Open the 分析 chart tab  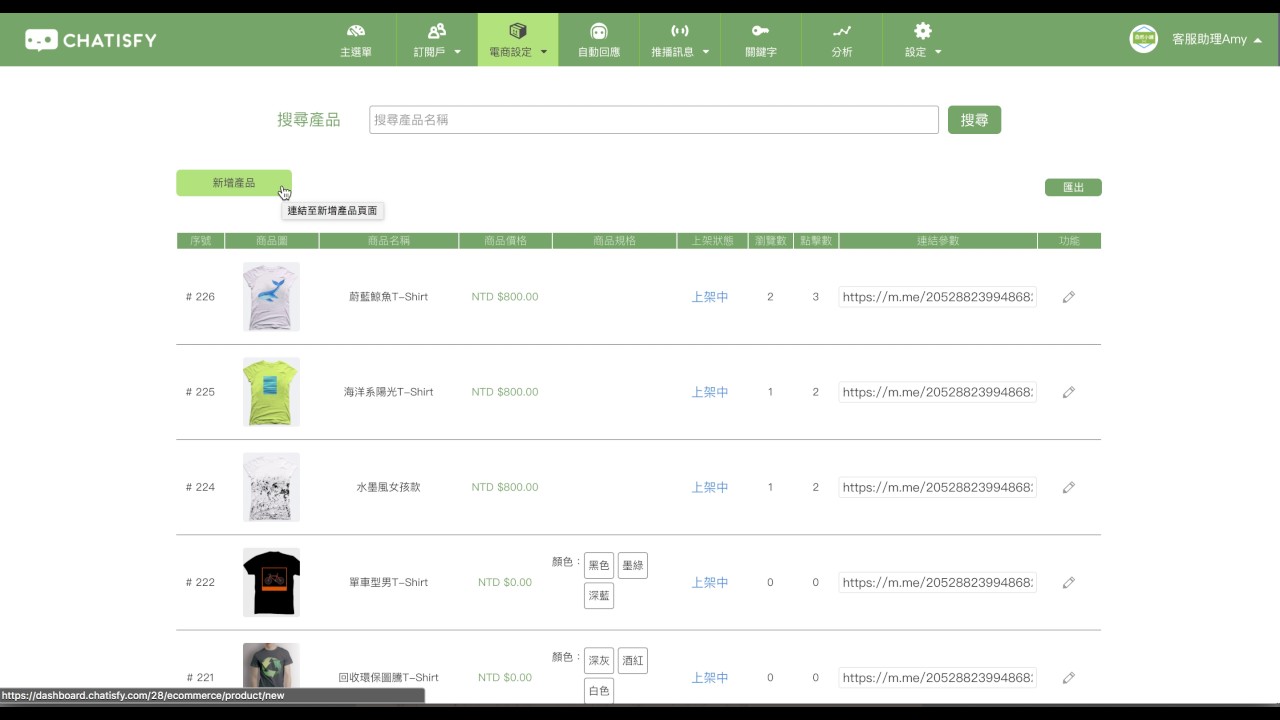point(842,40)
